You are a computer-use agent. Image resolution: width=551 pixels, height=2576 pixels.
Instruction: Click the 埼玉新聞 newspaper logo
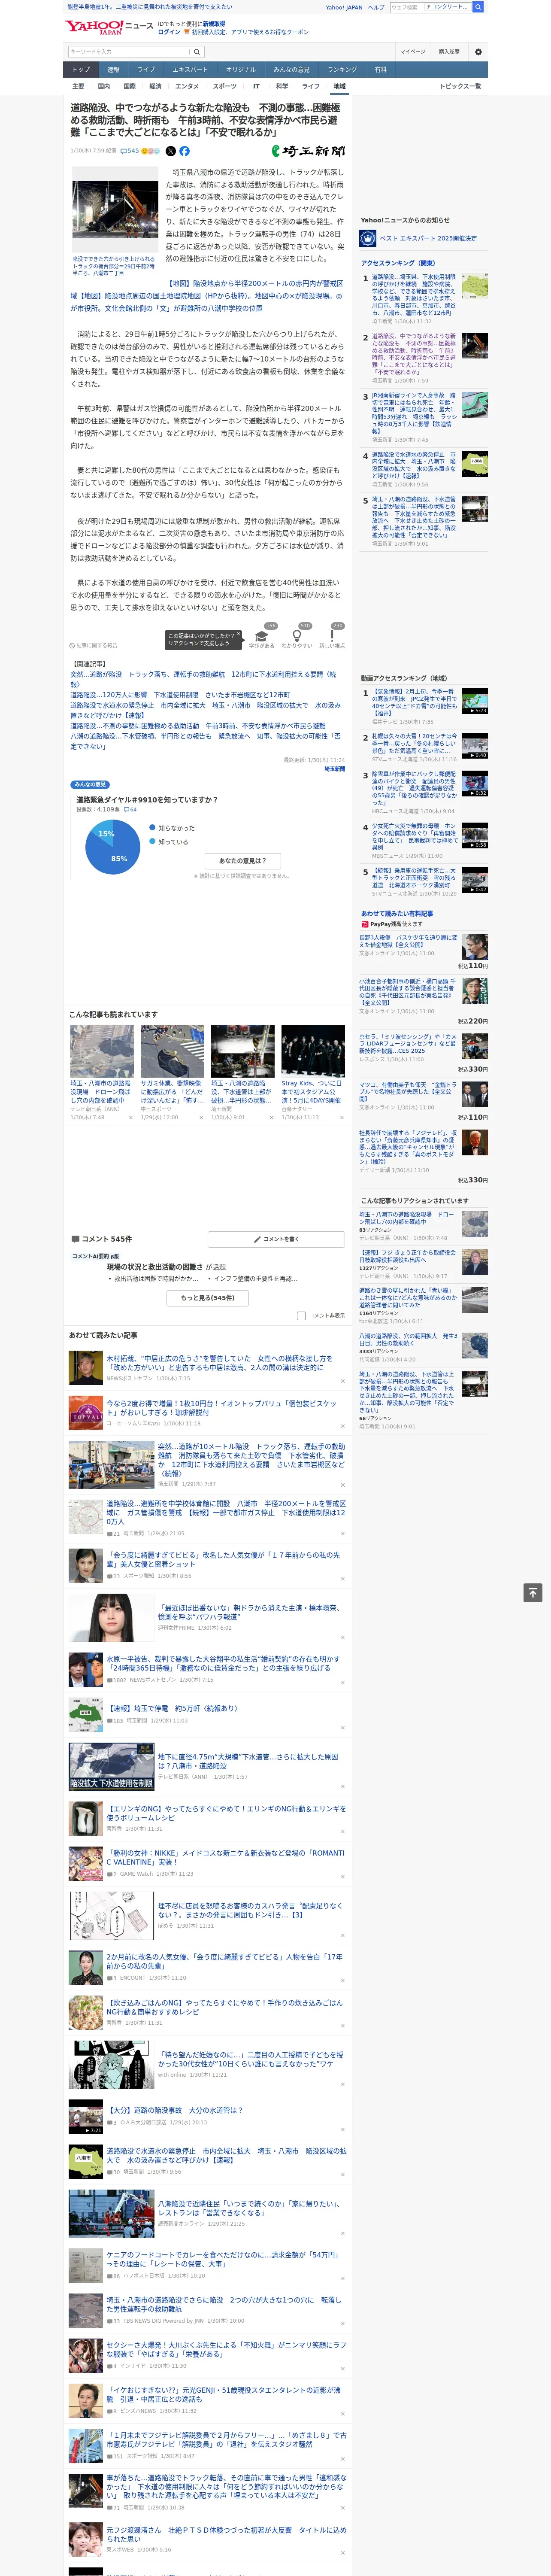[x=308, y=151]
